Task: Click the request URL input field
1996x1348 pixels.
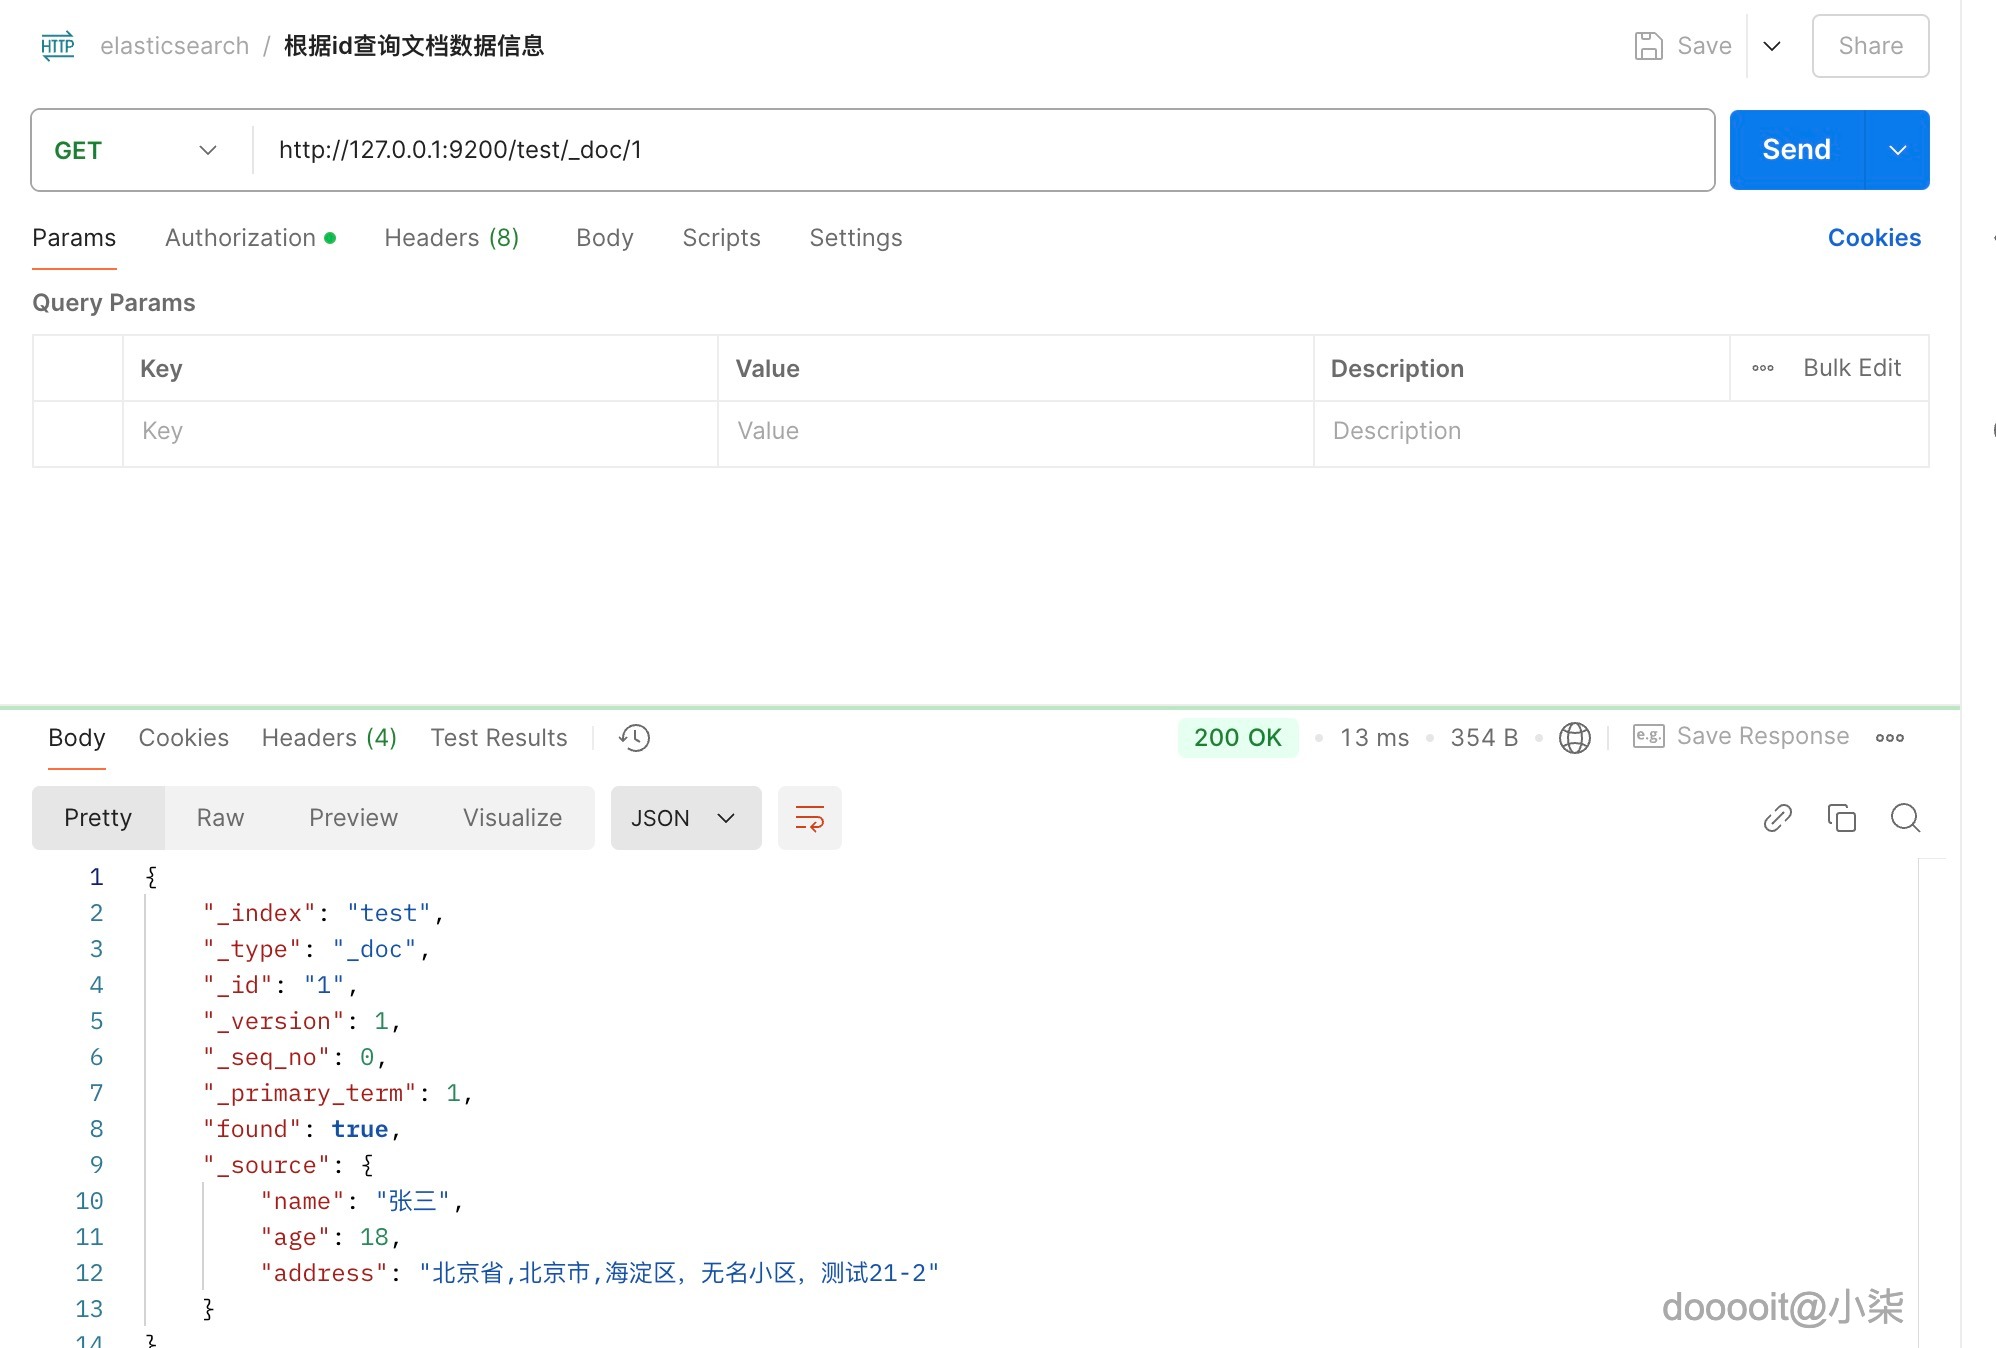Action: [980, 150]
